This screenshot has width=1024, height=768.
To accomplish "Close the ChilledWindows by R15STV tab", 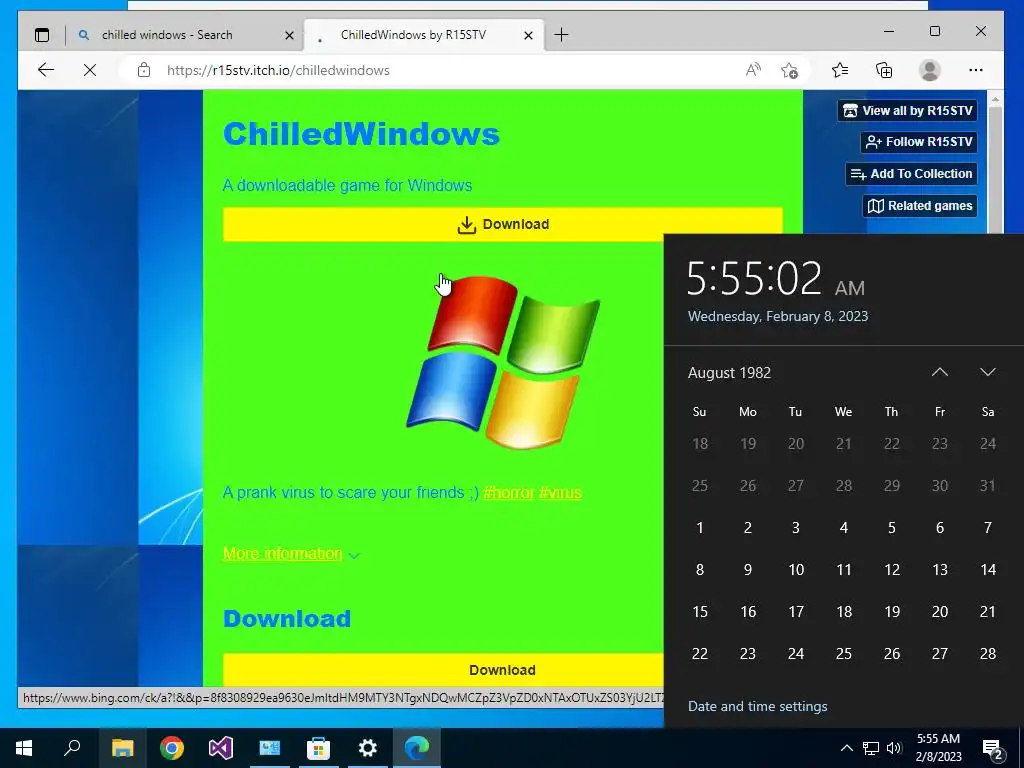I will tap(528, 35).
